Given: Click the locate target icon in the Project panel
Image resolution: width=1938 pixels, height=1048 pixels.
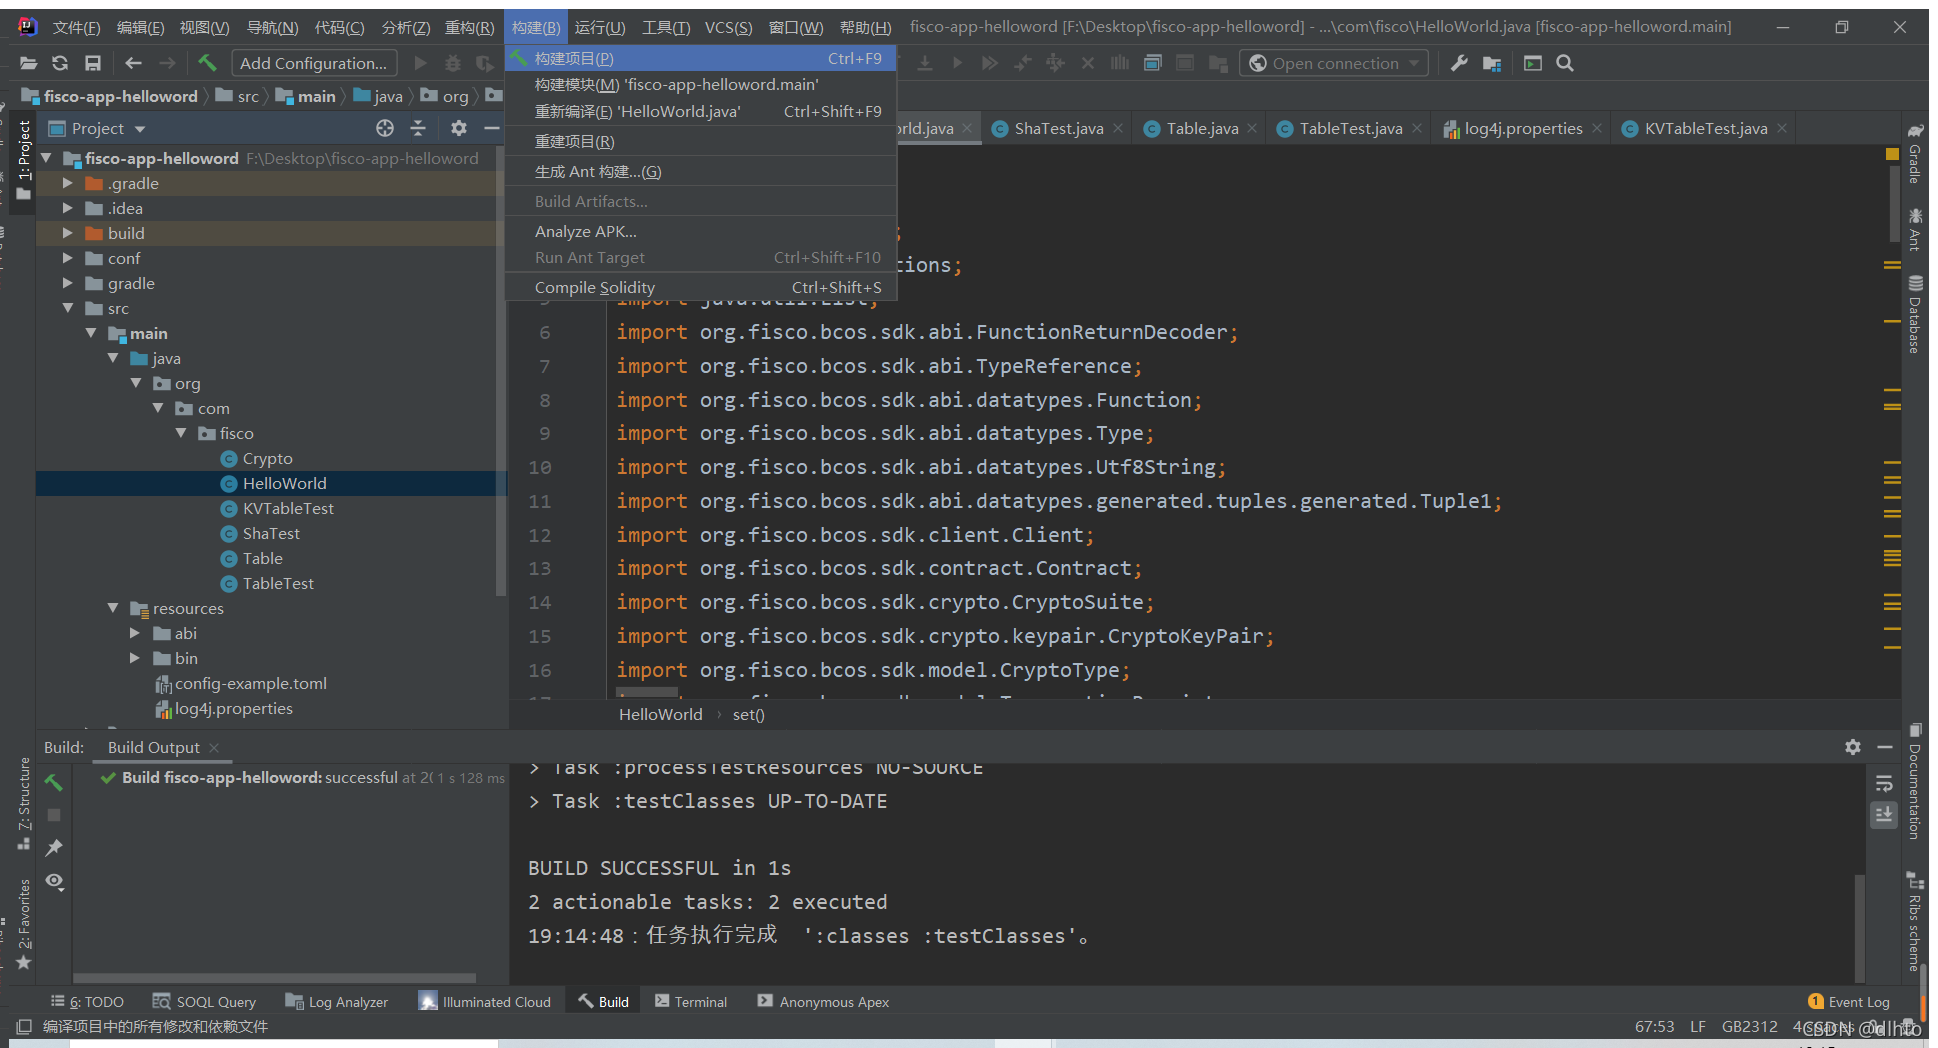Looking at the screenshot, I should [x=385, y=128].
